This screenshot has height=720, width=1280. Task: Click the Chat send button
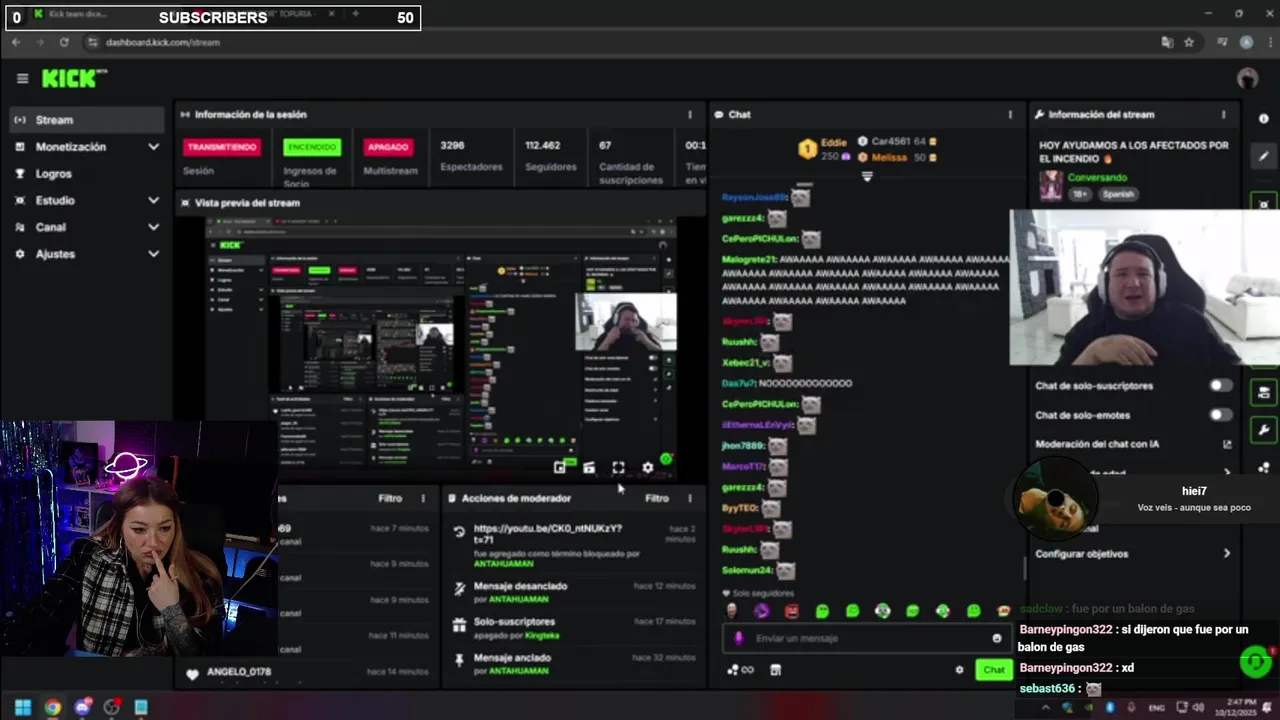coord(993,670)
